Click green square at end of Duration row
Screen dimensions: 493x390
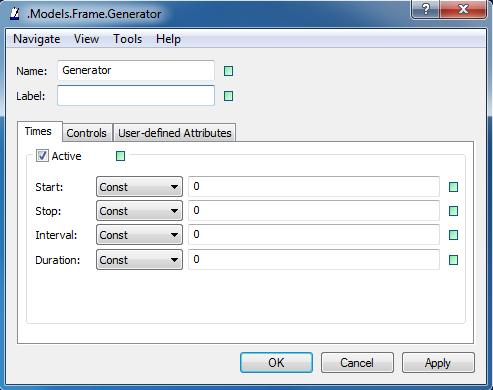(453, 260)
